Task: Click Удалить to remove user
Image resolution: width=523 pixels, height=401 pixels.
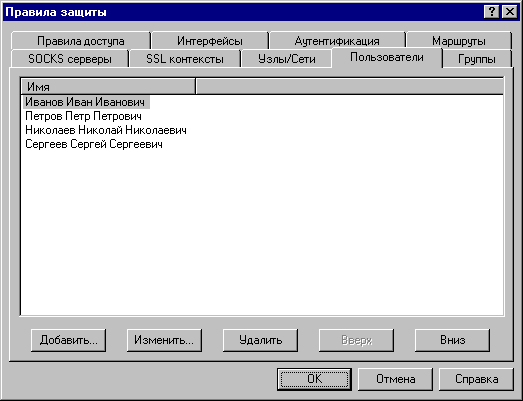Action: [x=260, y=340]
